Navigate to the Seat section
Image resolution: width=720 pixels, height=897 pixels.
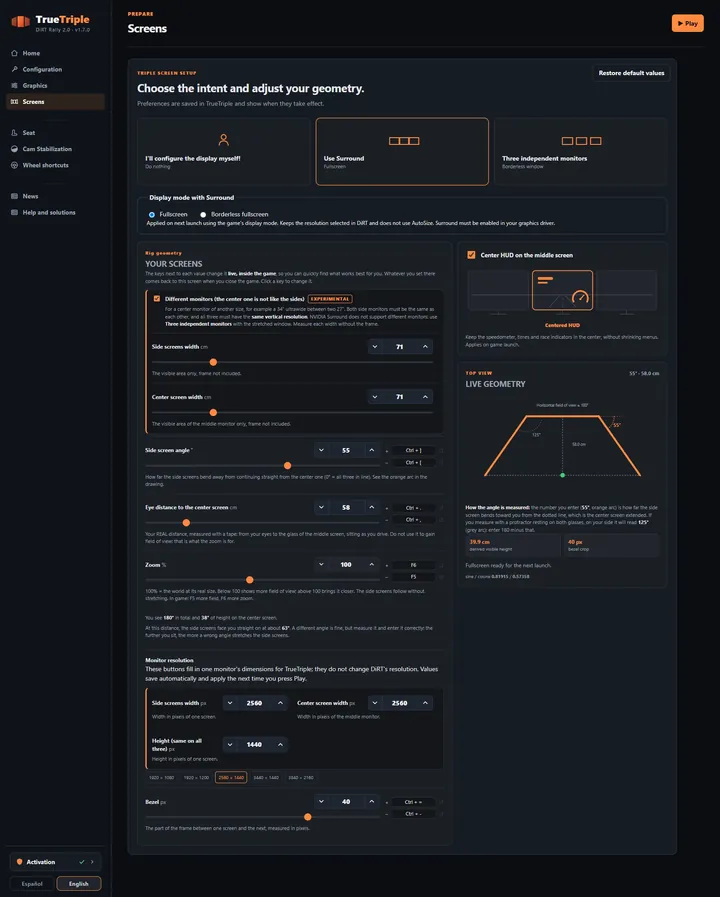coord(55,133)
